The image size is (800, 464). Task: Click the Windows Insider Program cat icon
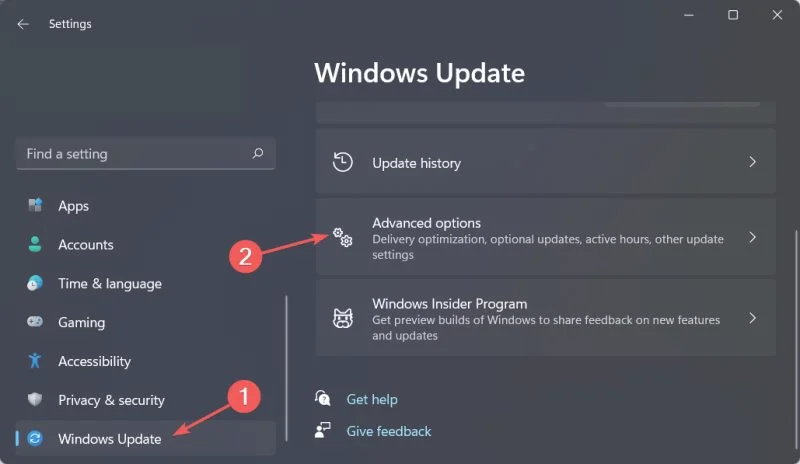[x=343, y=318]
